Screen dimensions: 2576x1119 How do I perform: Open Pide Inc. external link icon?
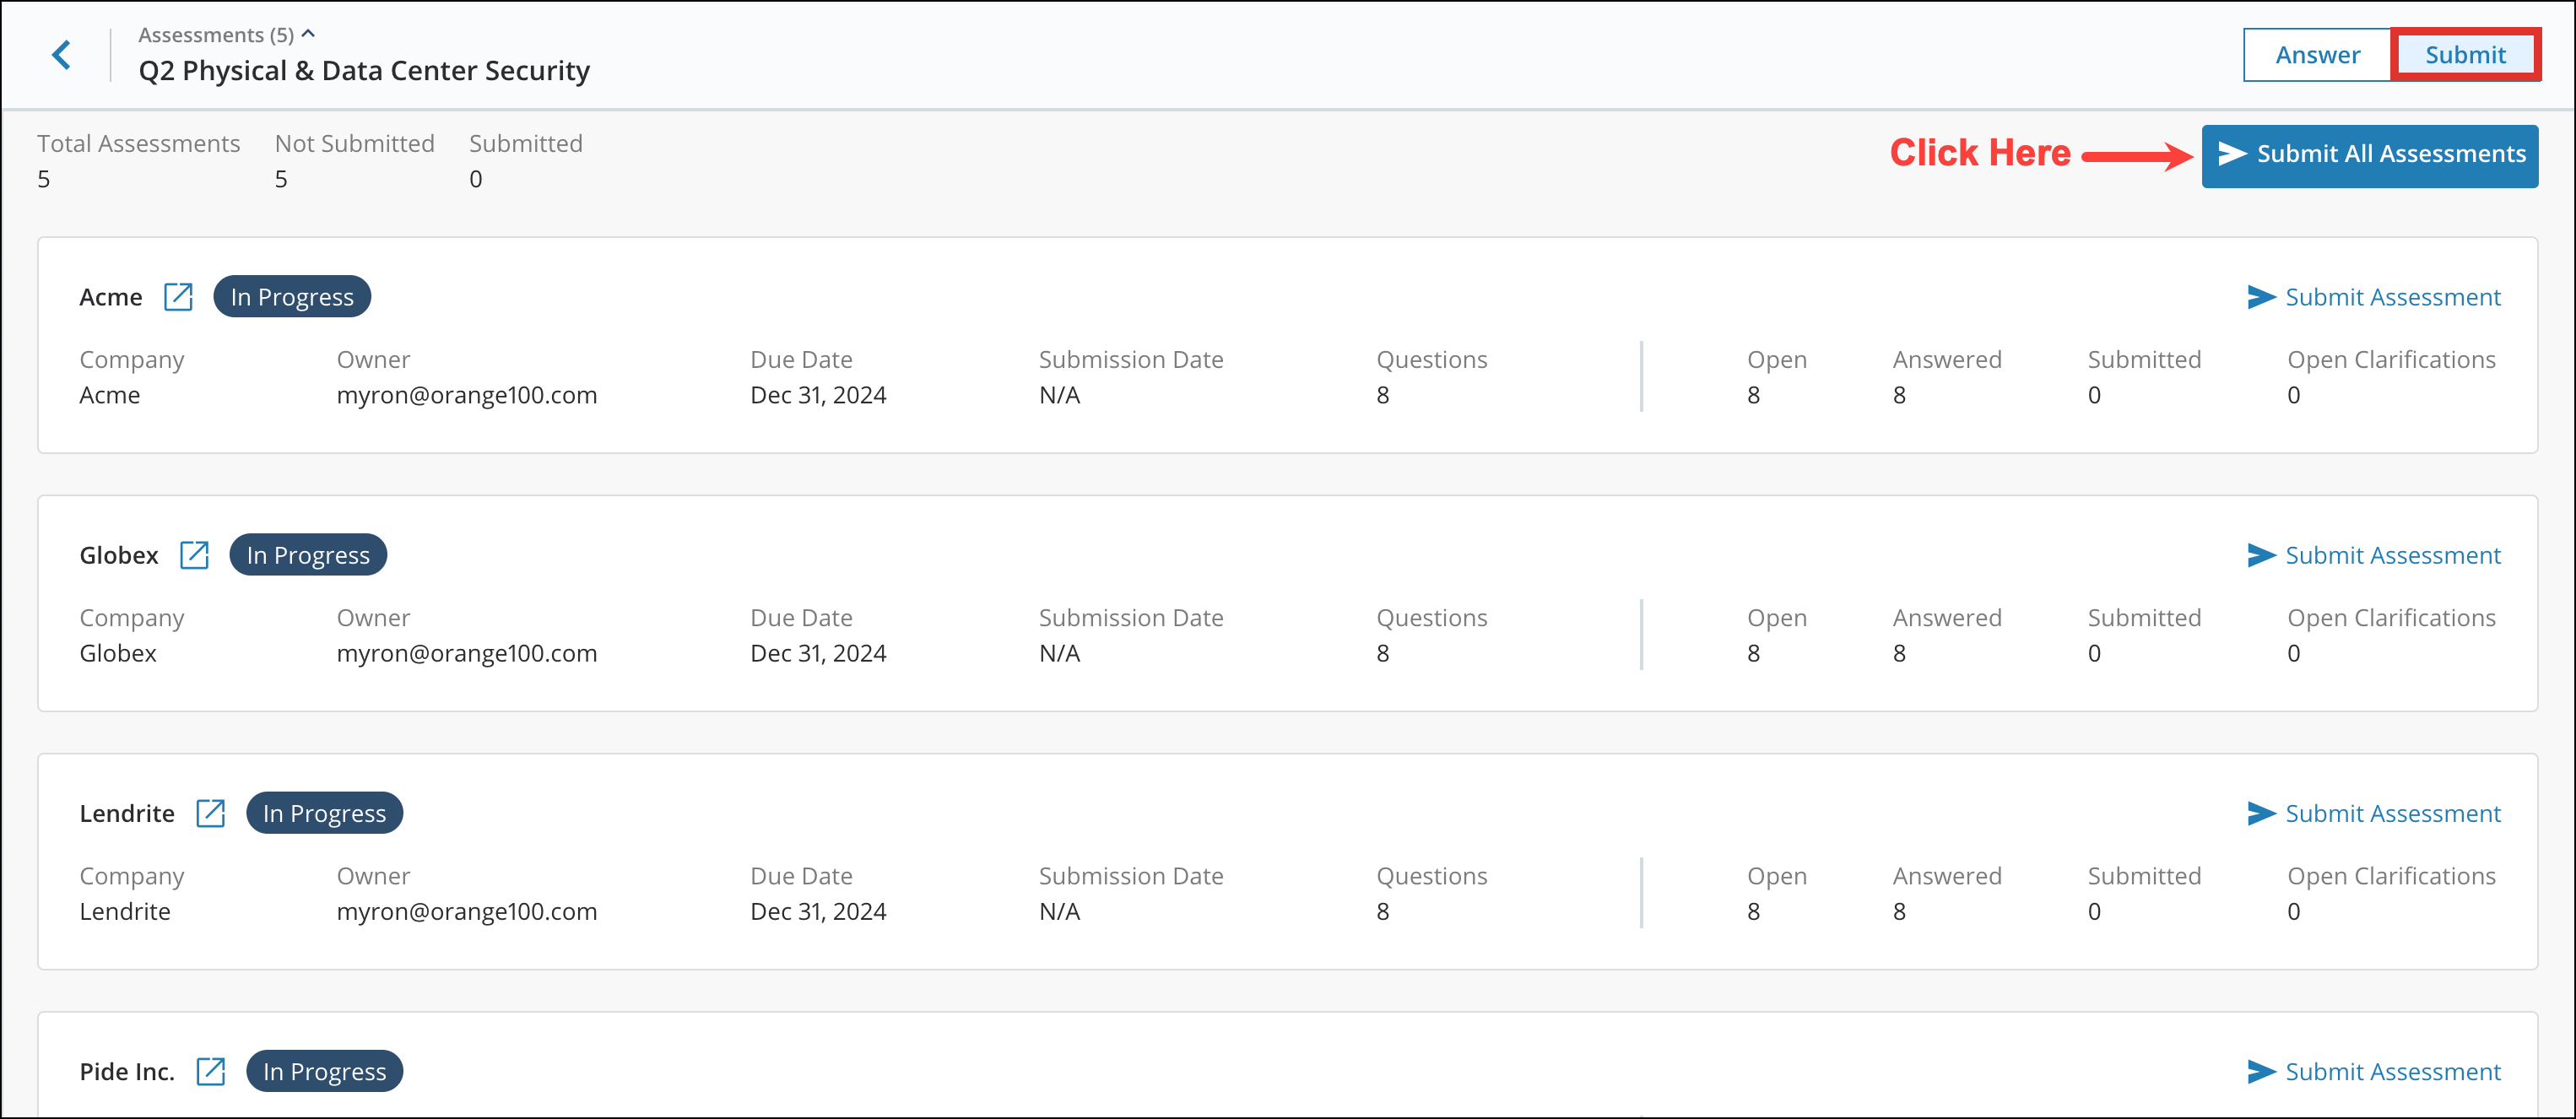(210, 1071)
